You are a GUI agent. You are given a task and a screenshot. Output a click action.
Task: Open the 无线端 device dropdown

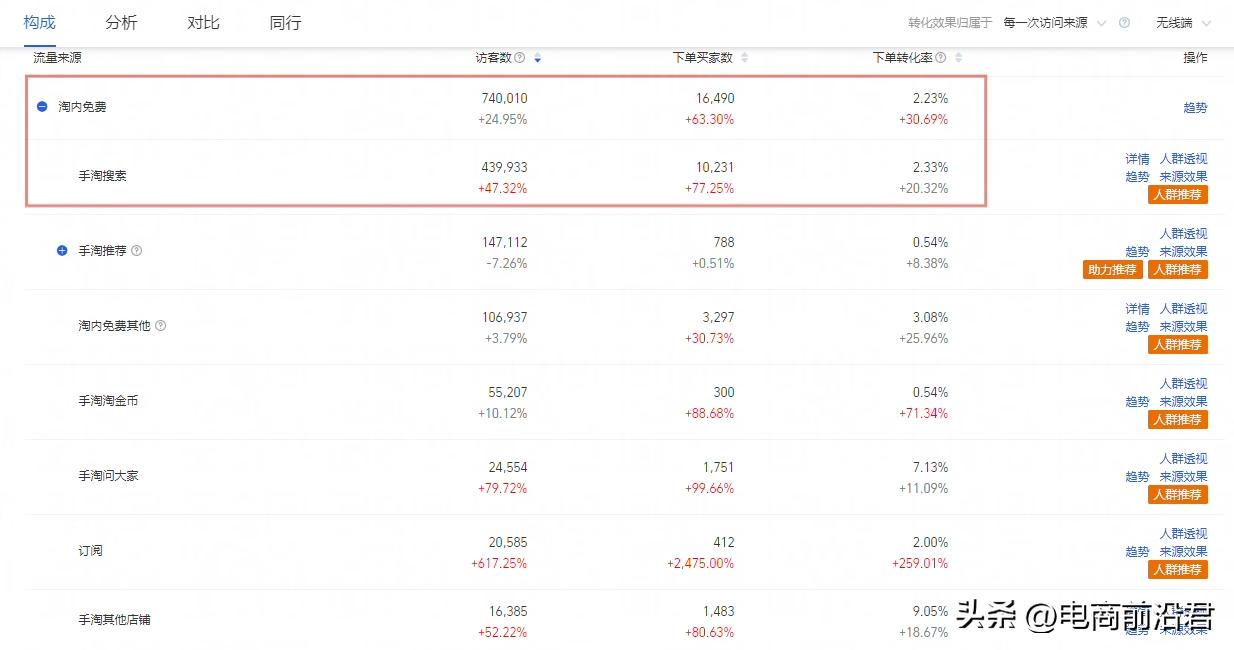1183,23
